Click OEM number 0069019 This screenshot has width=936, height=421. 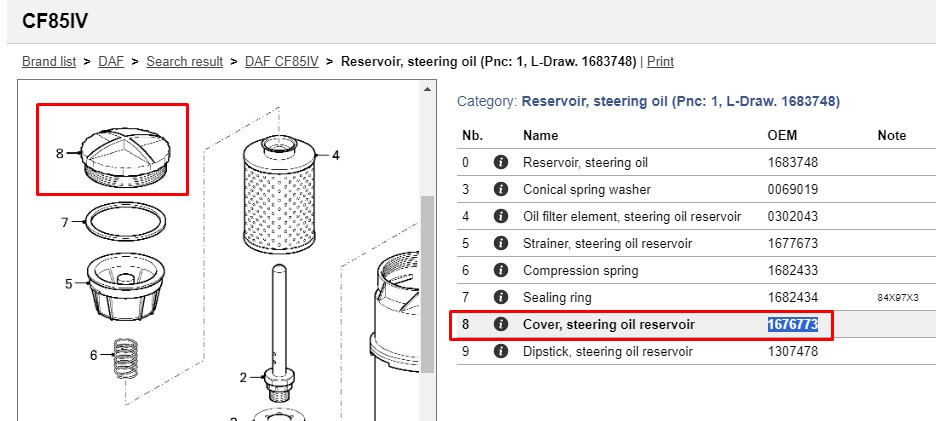coord(793,189)
